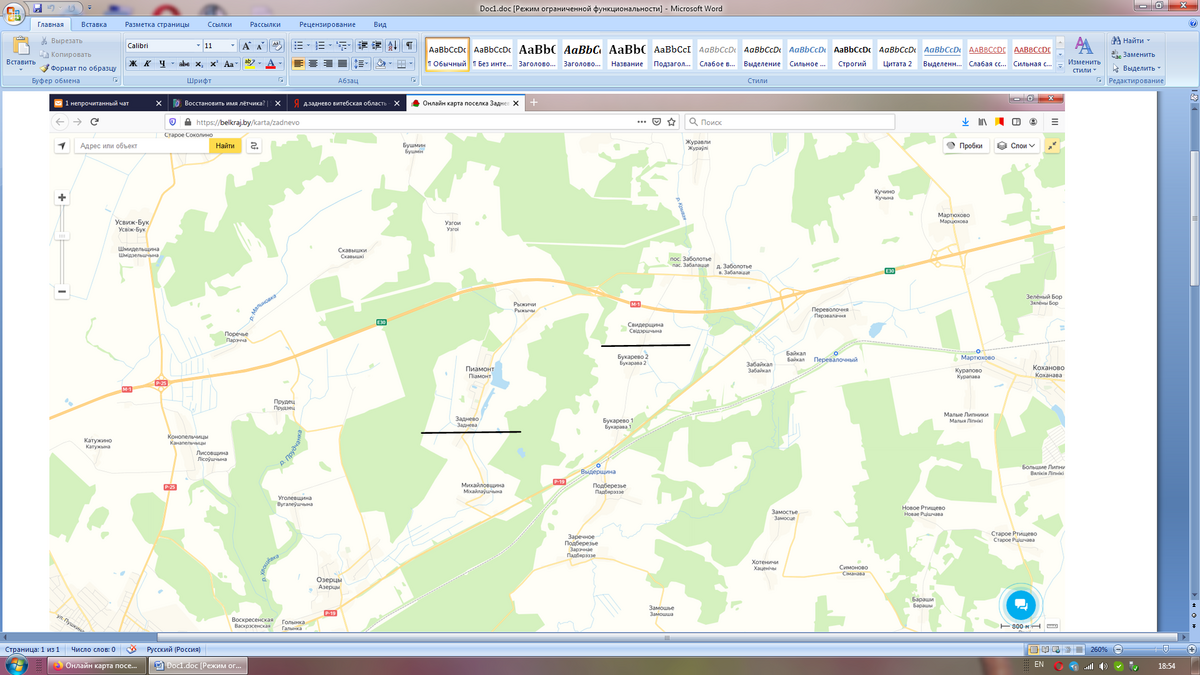Apply paragraph shading with the paint bucket
The width and height of the screenshot is (1200, 675).
(x=380, y=63)
